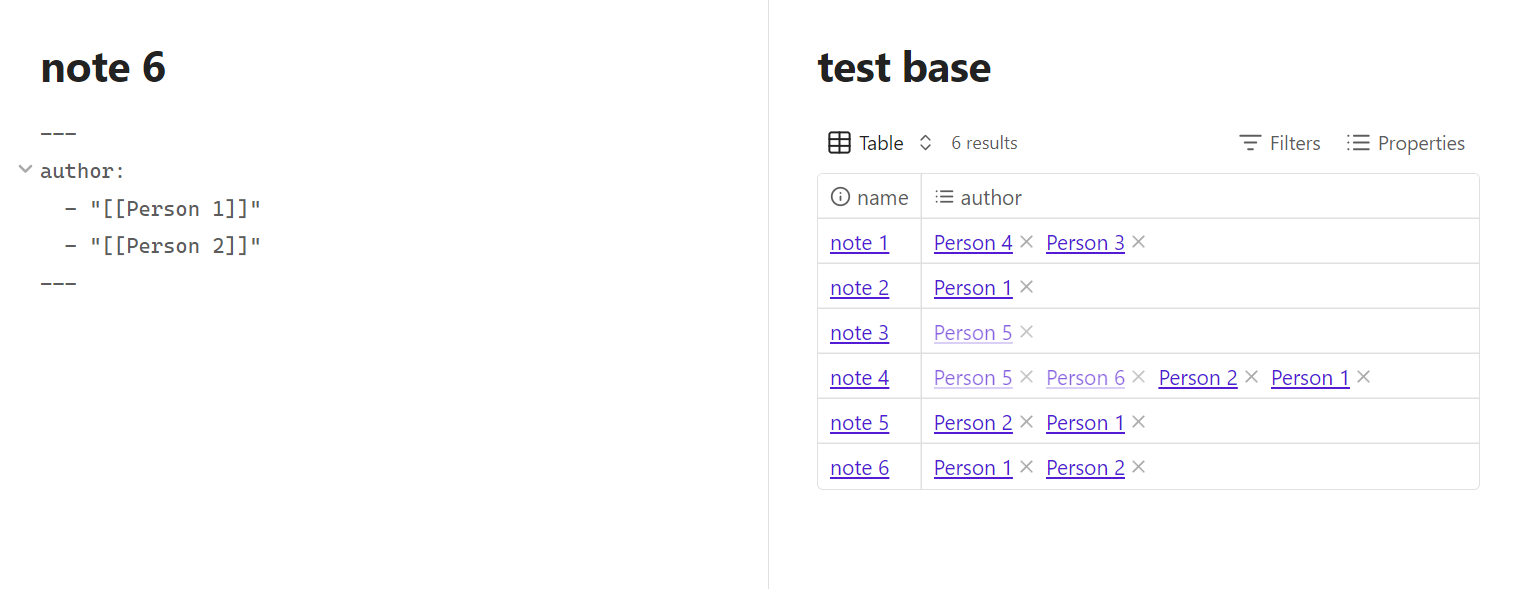Screen dimensions: 1522x589
Task: Open the Properties list icon
Action: pyautogui.click(x=1358, y=143)
